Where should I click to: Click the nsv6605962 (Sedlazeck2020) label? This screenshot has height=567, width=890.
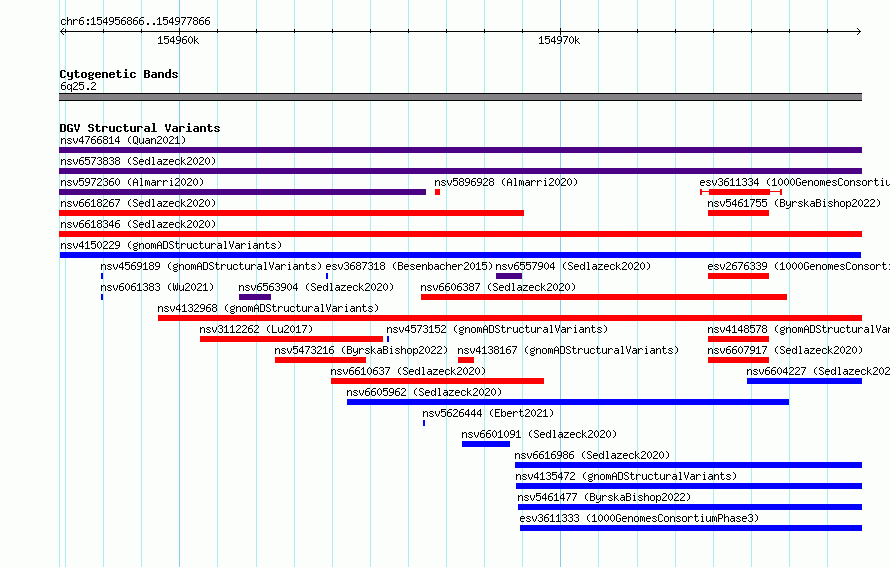pos(424,392)
